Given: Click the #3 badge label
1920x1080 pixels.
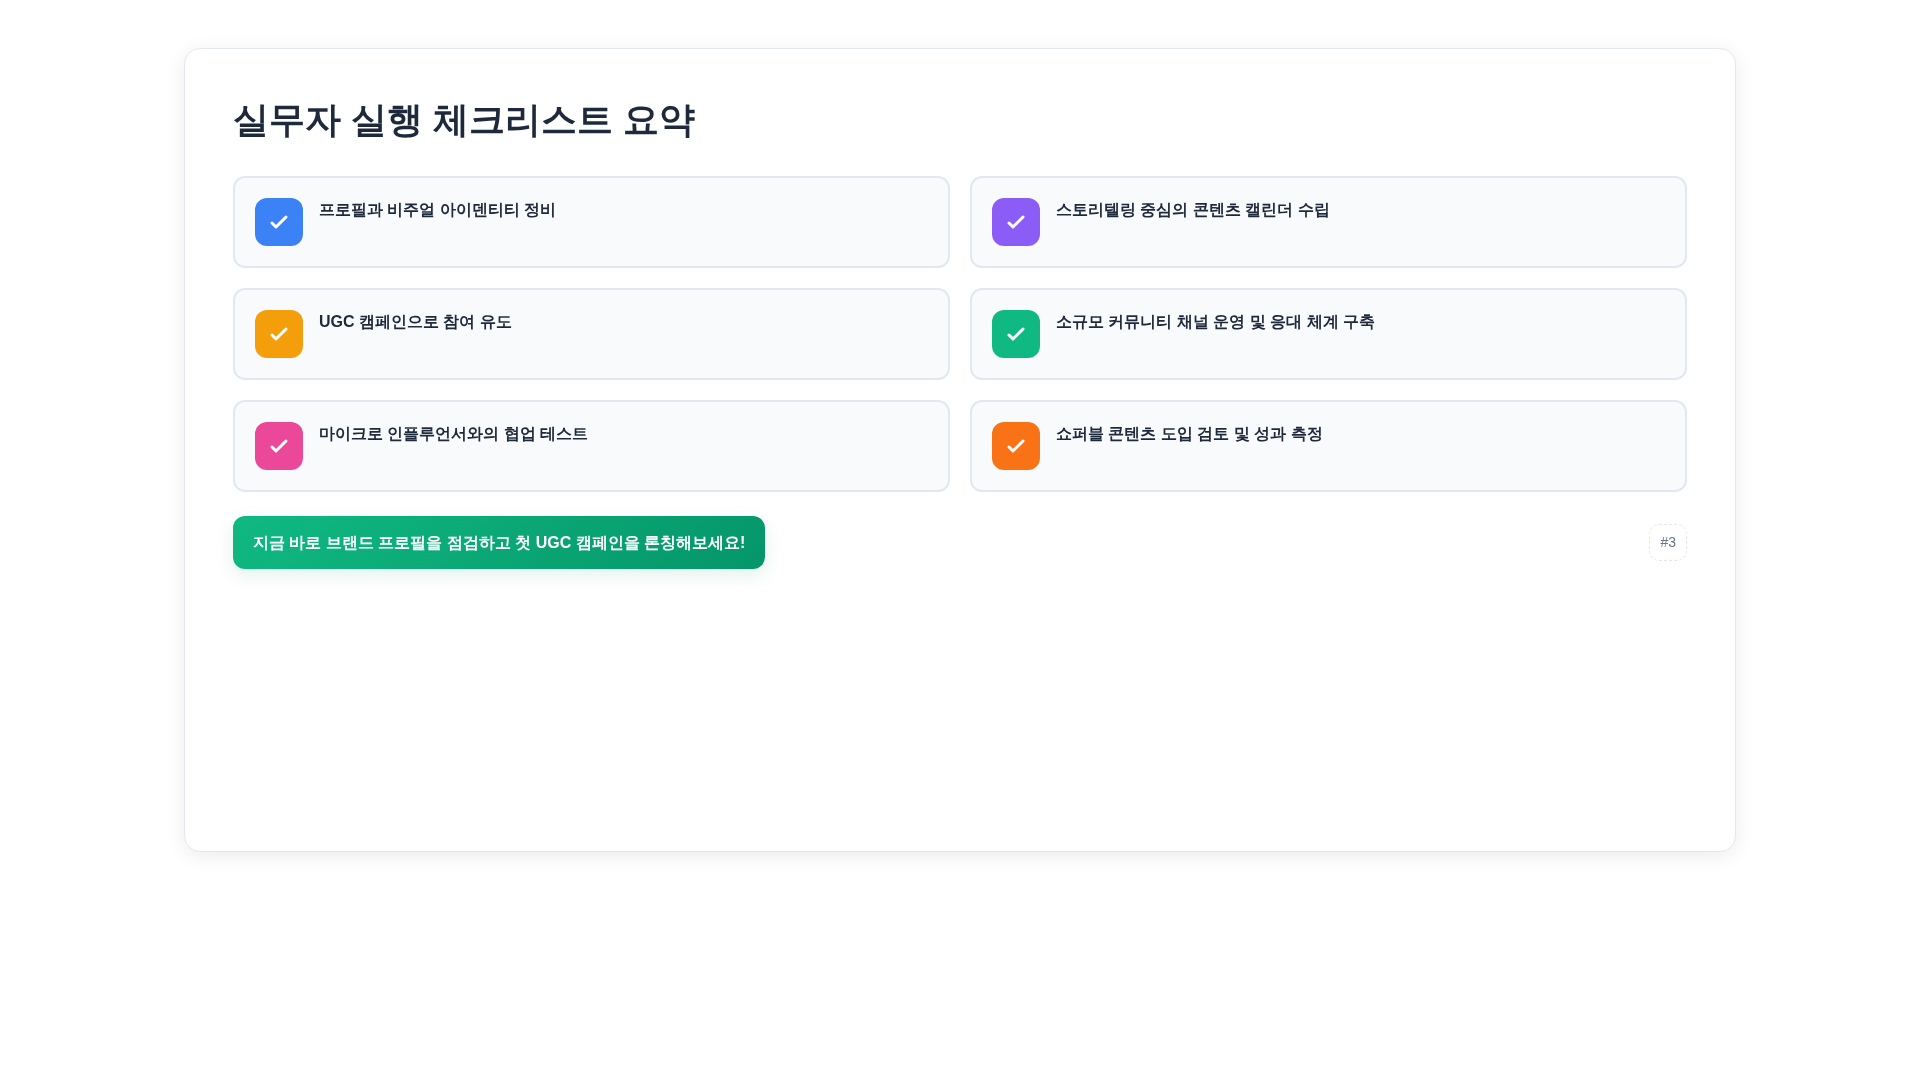Looking at the screenshot, I should [x=1667, y=542].
